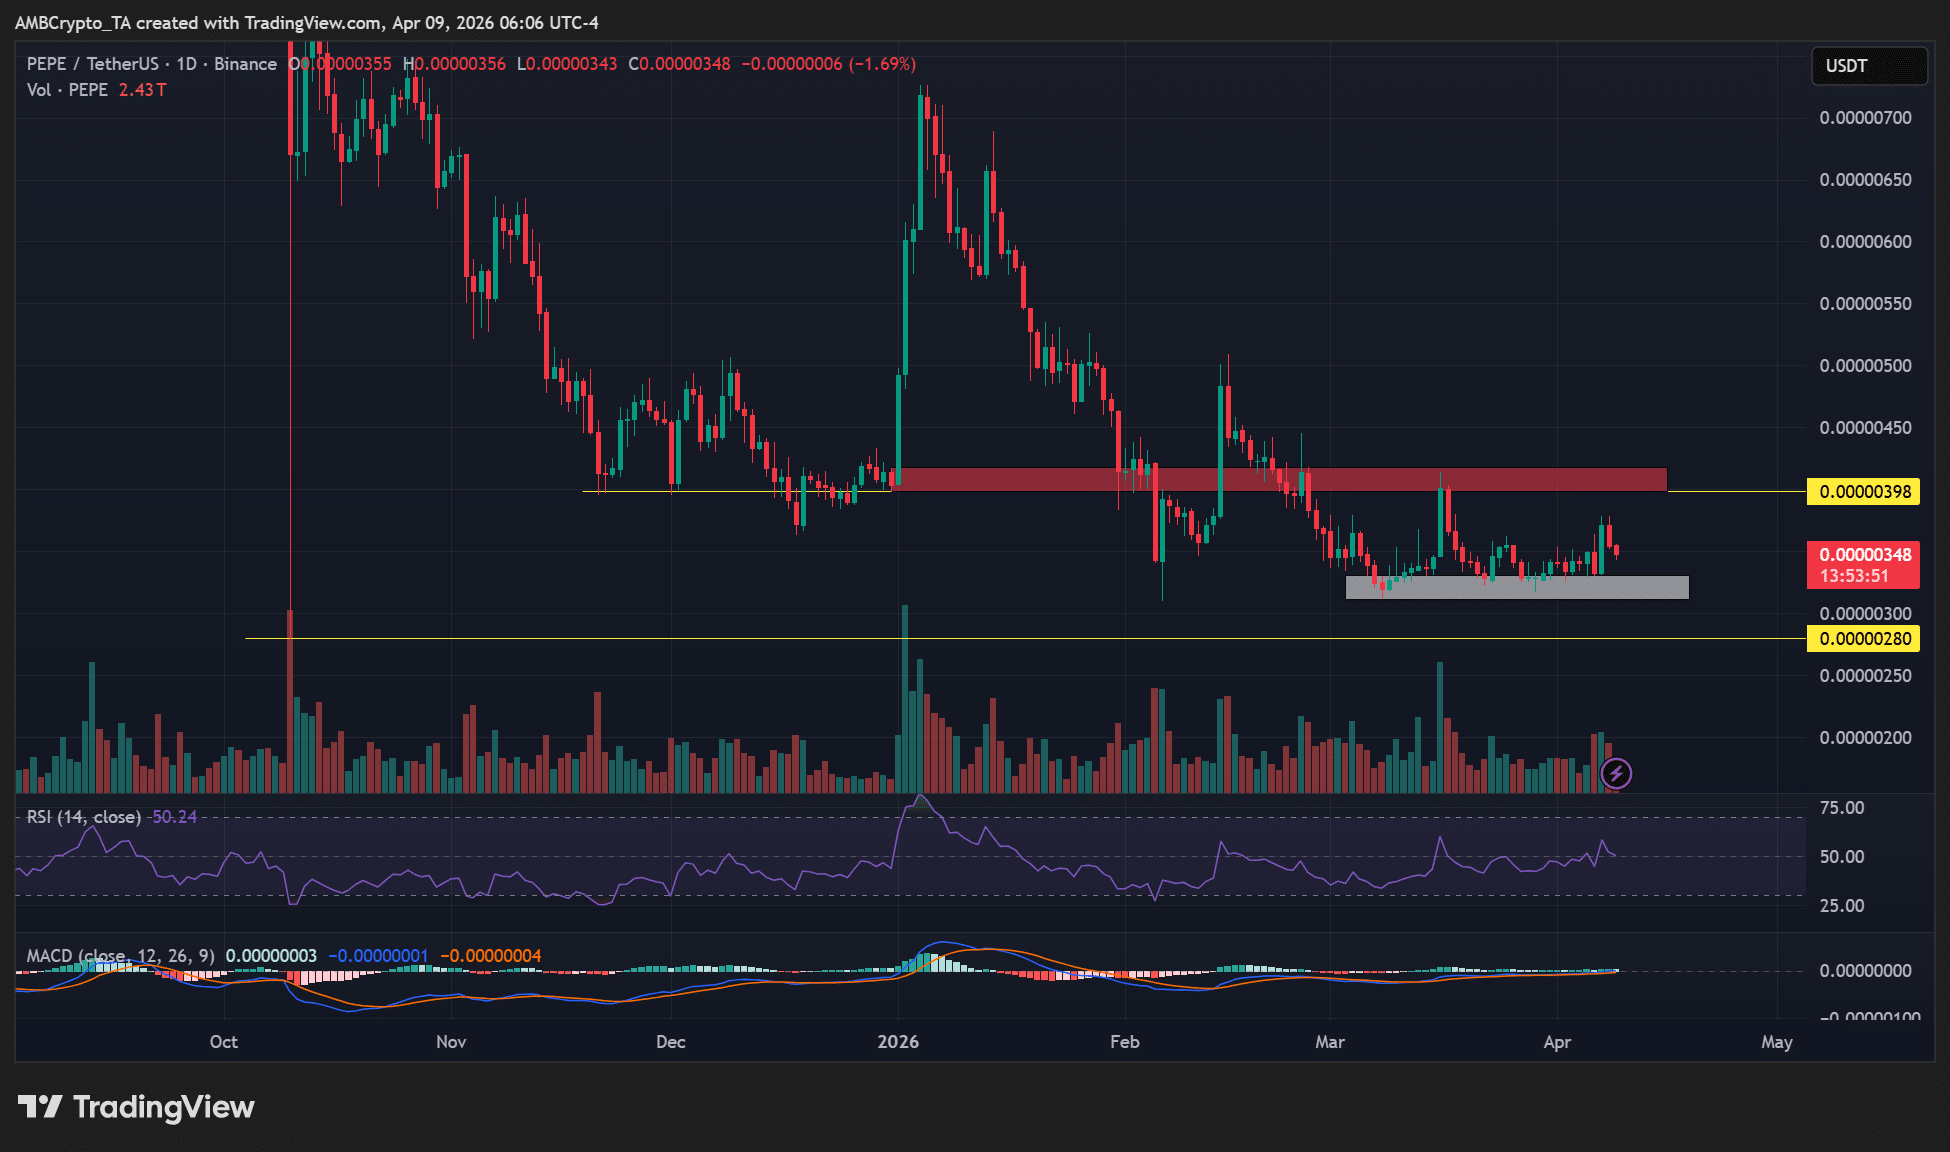Viewport: 1950px width, 1152px height.
Task: Click the RSI value 50.24 readout
Action: pyautogui.click(x=174, y=817)
